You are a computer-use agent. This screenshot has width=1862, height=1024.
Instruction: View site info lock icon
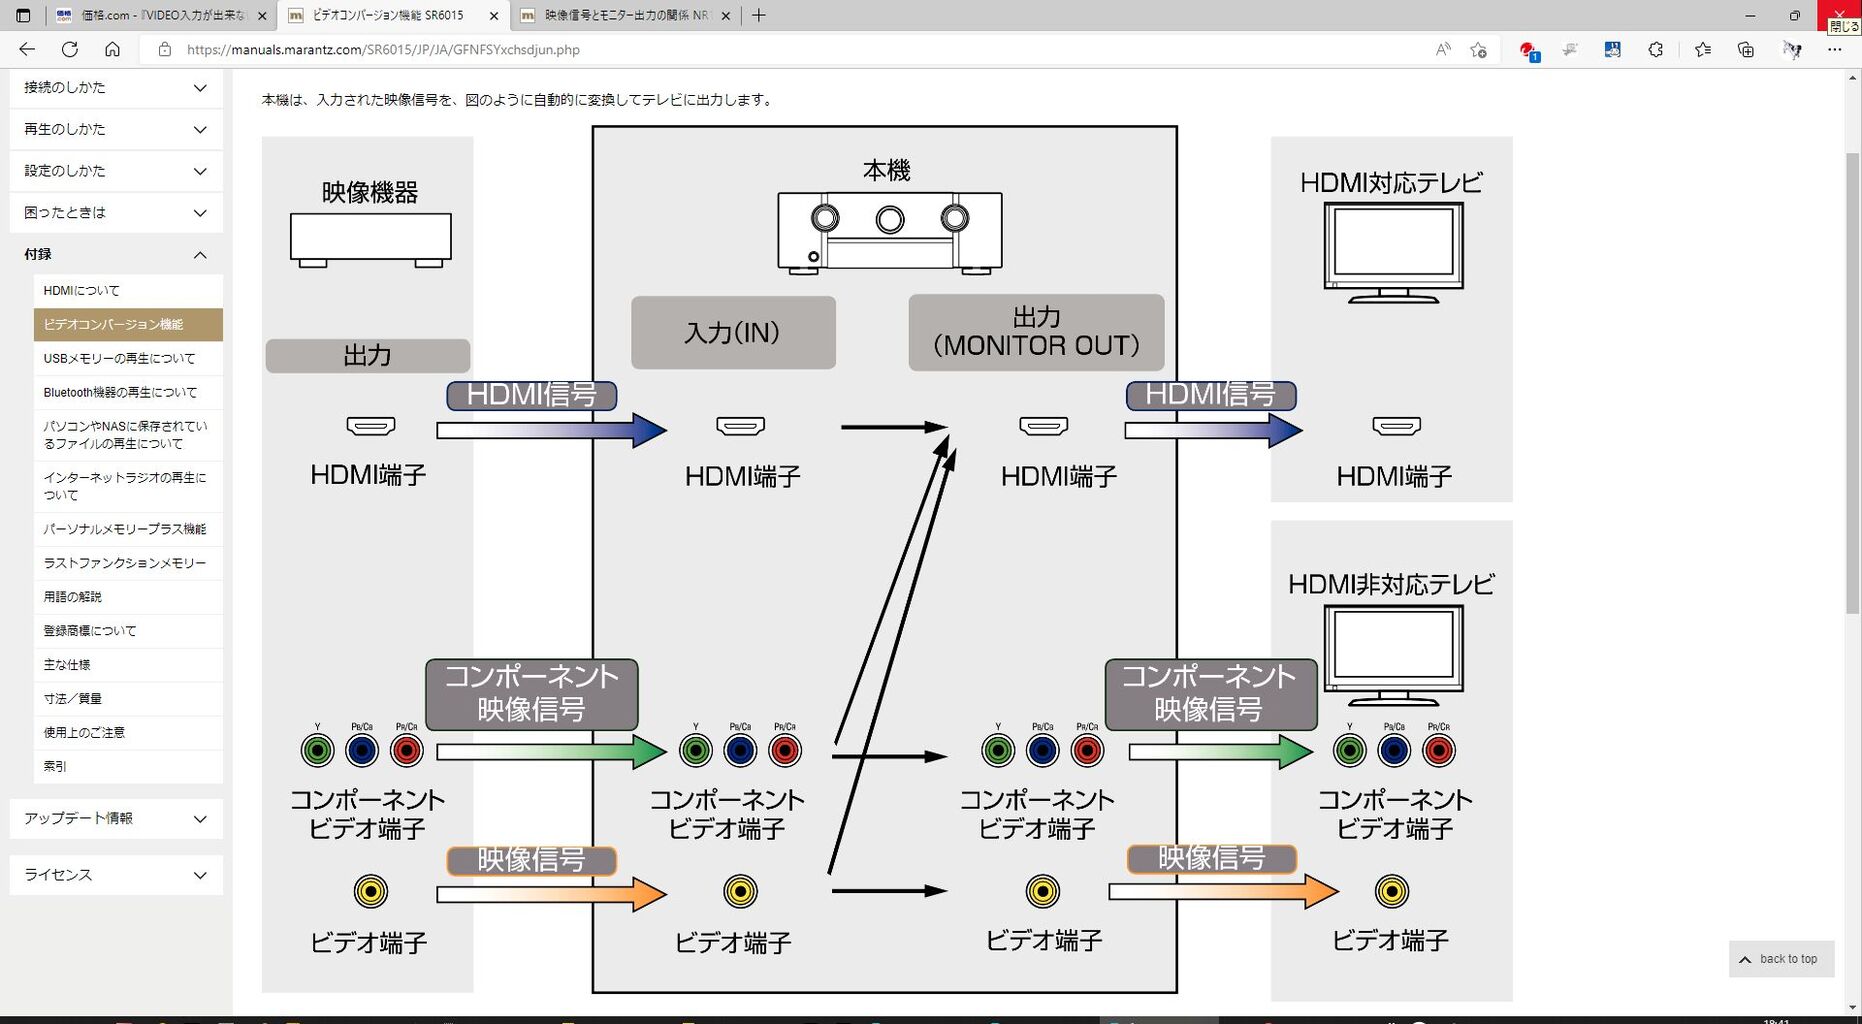(x=165, y=49)
